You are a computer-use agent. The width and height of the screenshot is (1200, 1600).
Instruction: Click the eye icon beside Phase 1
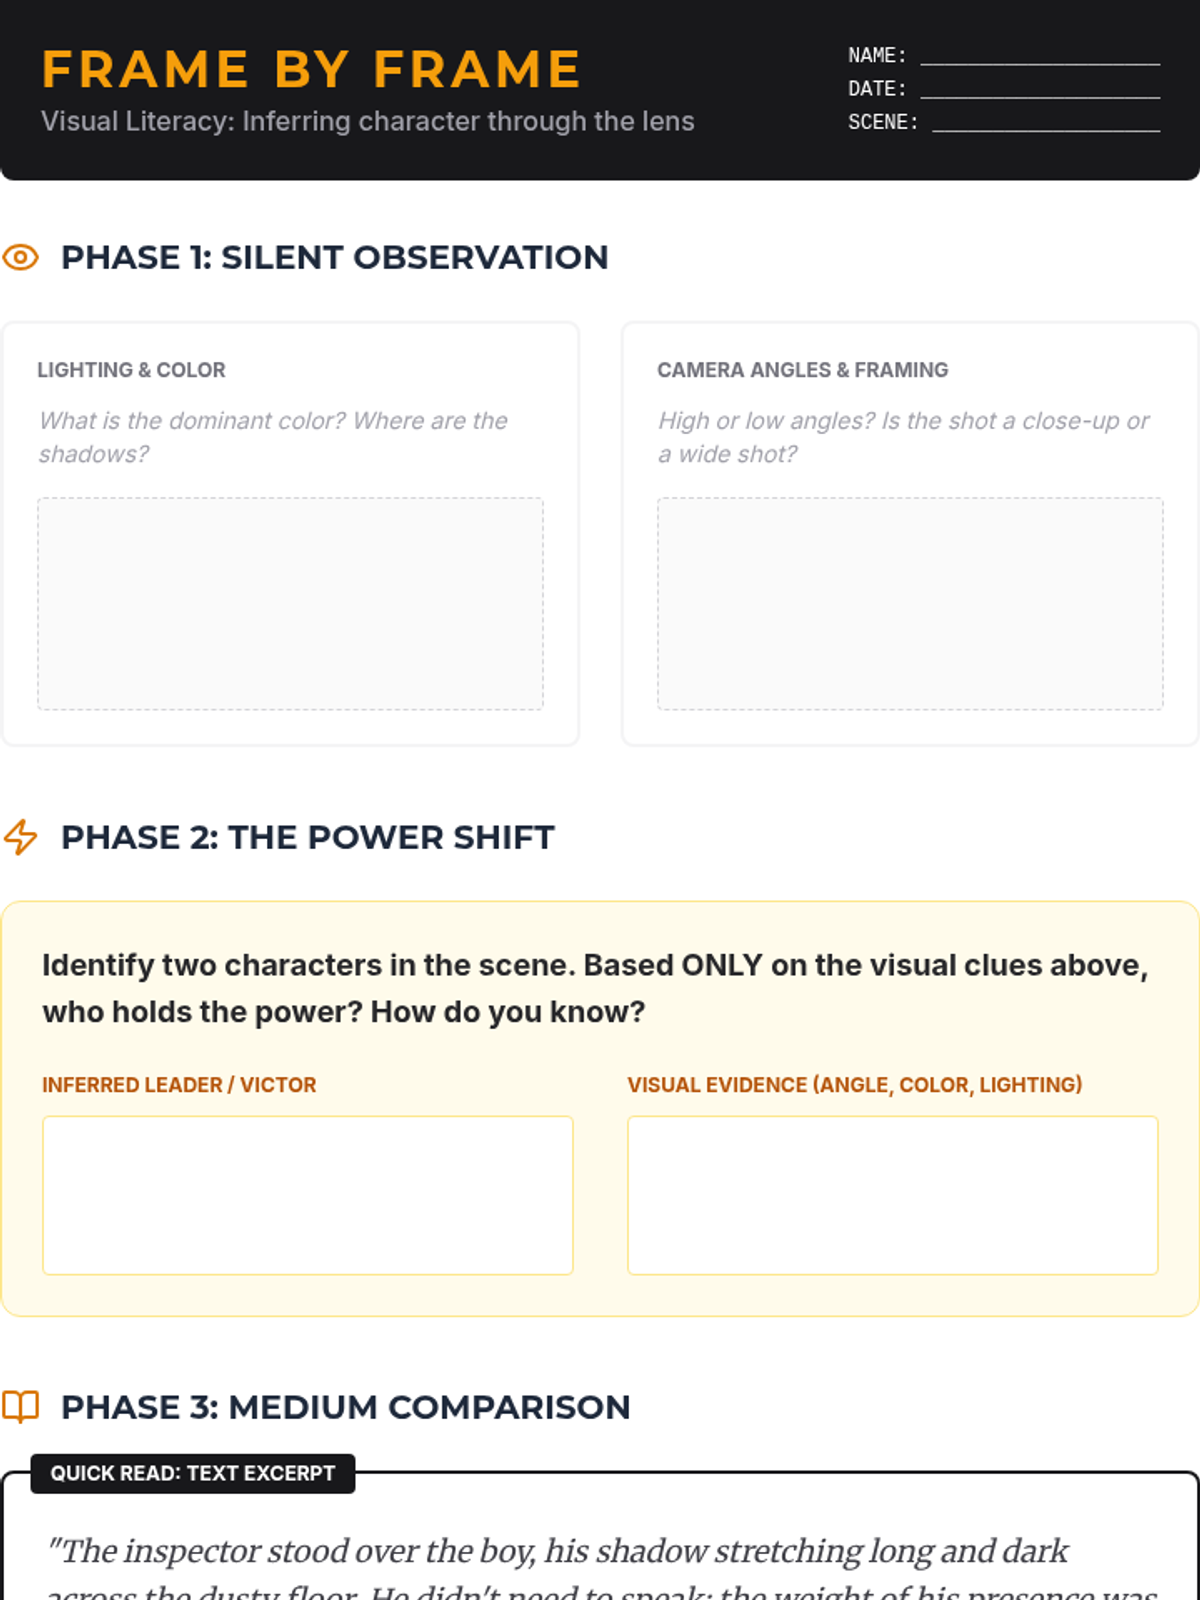20,258
